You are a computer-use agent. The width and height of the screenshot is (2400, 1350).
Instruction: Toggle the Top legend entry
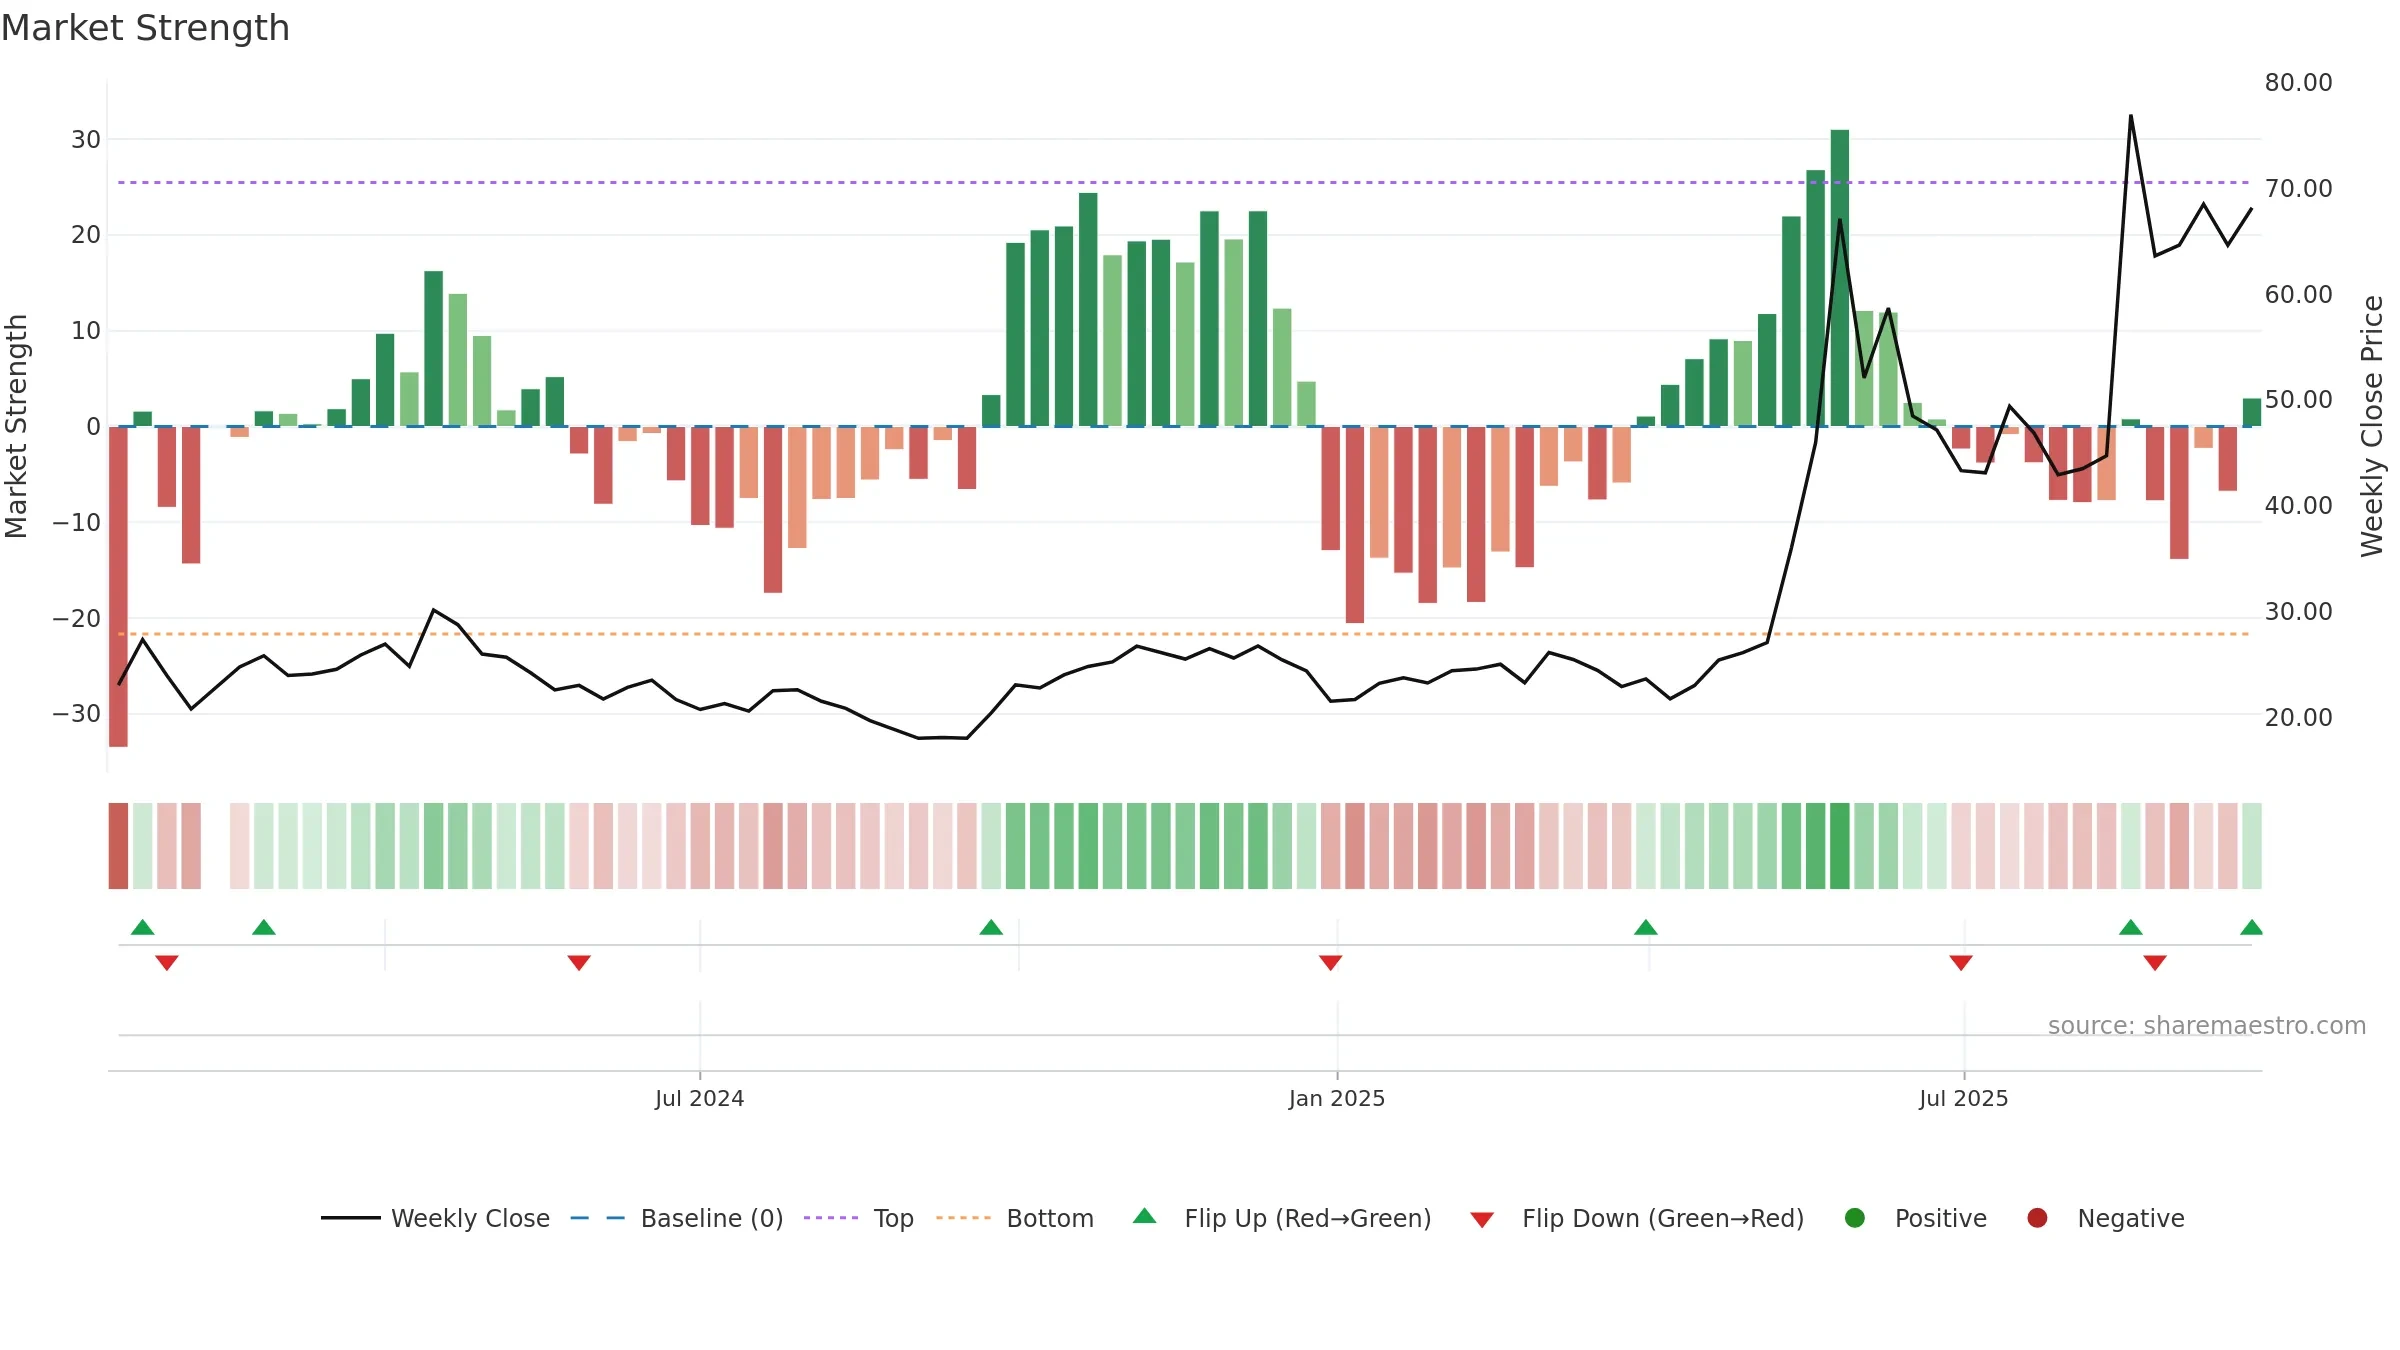click(858, 1218)
